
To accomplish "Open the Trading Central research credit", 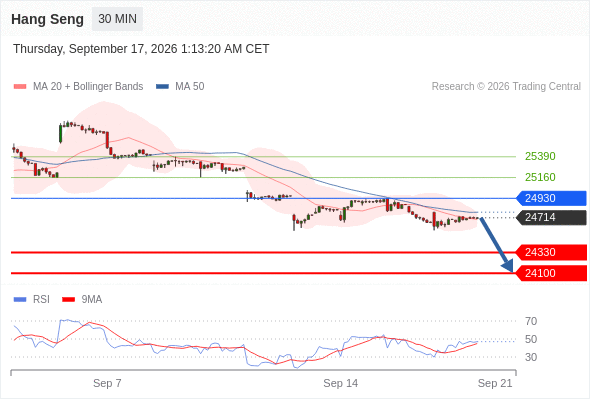I will coord(506,87).
